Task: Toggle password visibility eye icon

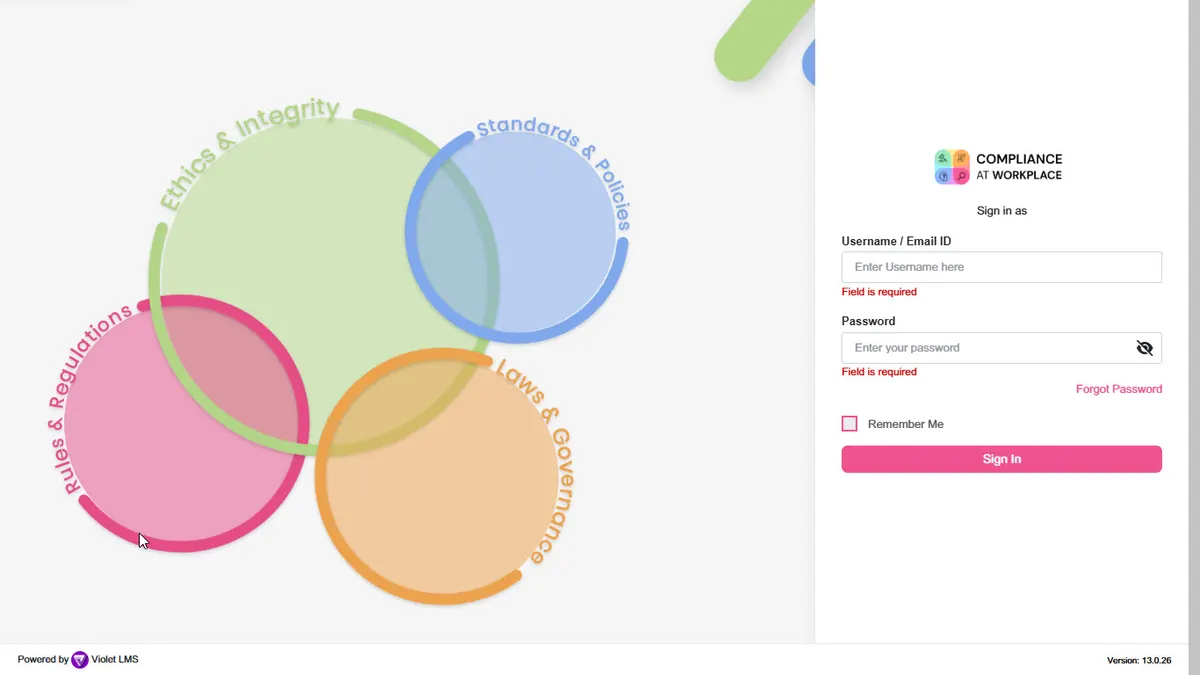Action: [x=1145, y=348]
